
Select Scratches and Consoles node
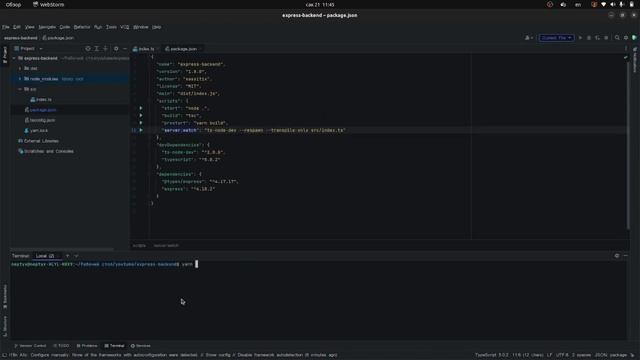46,151
